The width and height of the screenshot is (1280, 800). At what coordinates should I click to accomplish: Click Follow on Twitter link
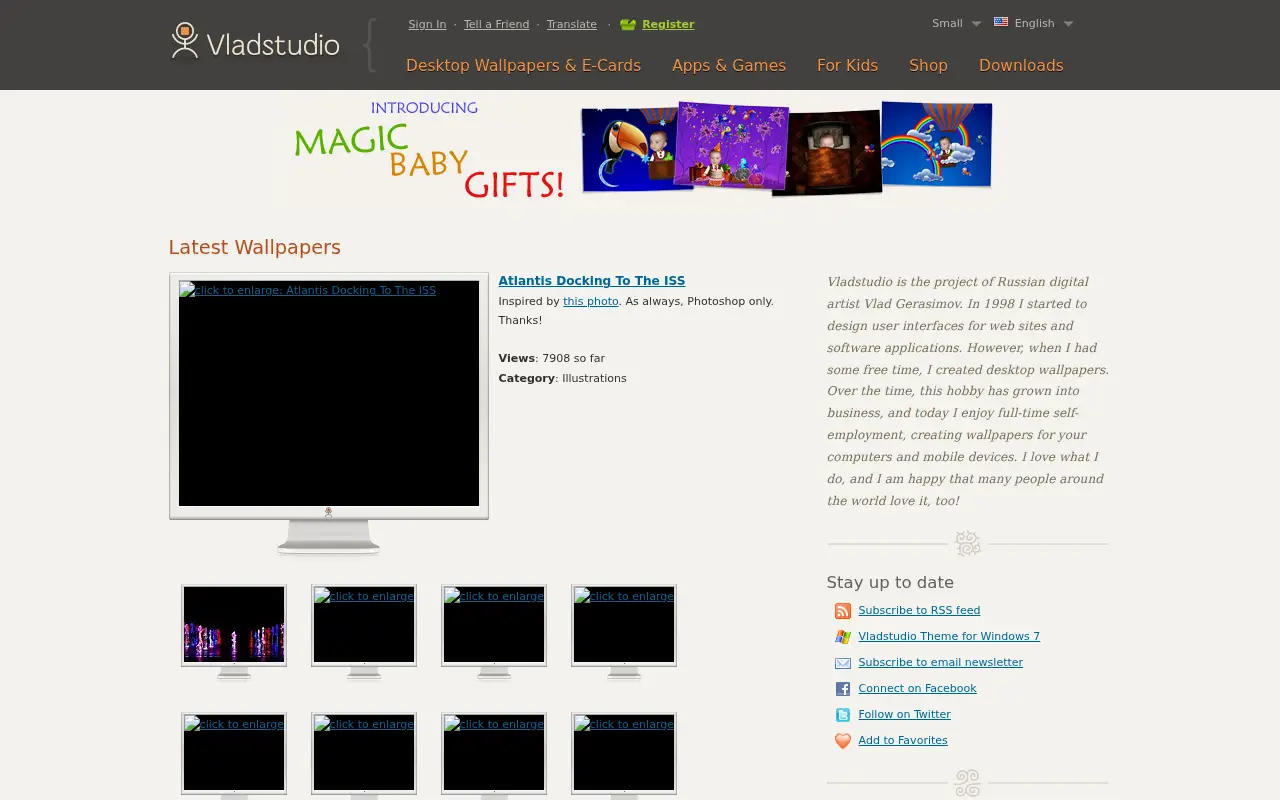pos(904,714)
